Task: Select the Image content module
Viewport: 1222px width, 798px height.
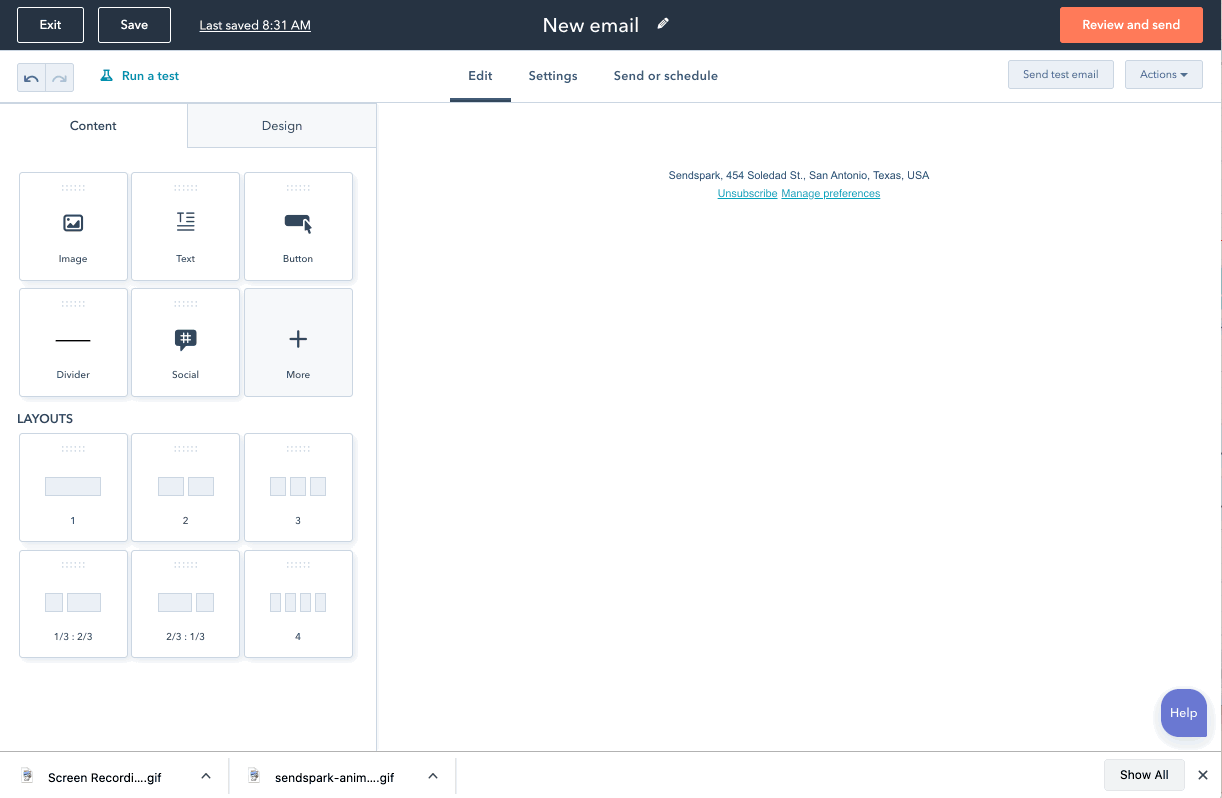Action: click(73, 226)
